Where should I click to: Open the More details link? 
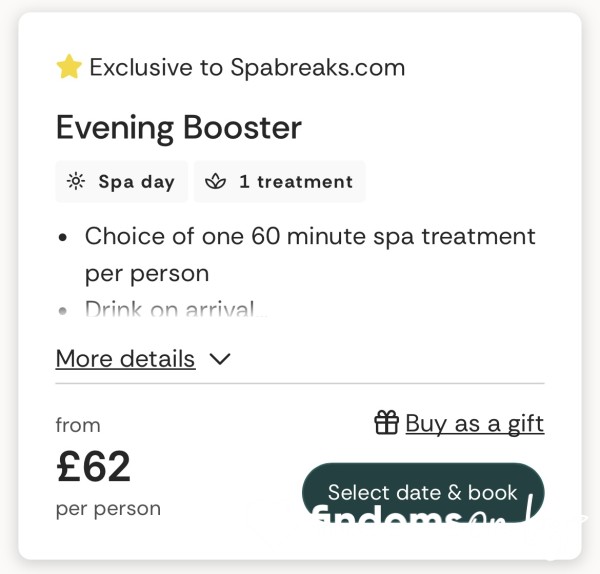[x=126, y=359]
